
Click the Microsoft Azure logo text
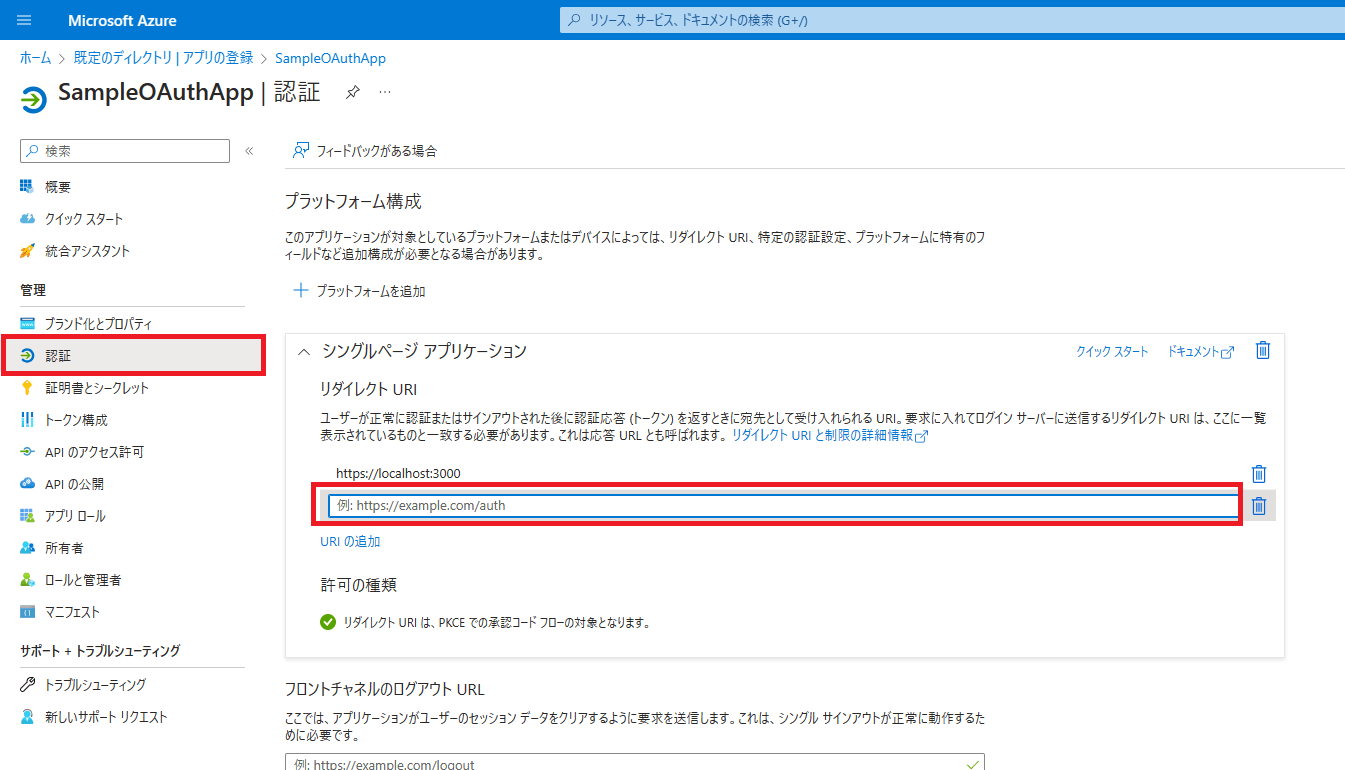tap(122, 21)
